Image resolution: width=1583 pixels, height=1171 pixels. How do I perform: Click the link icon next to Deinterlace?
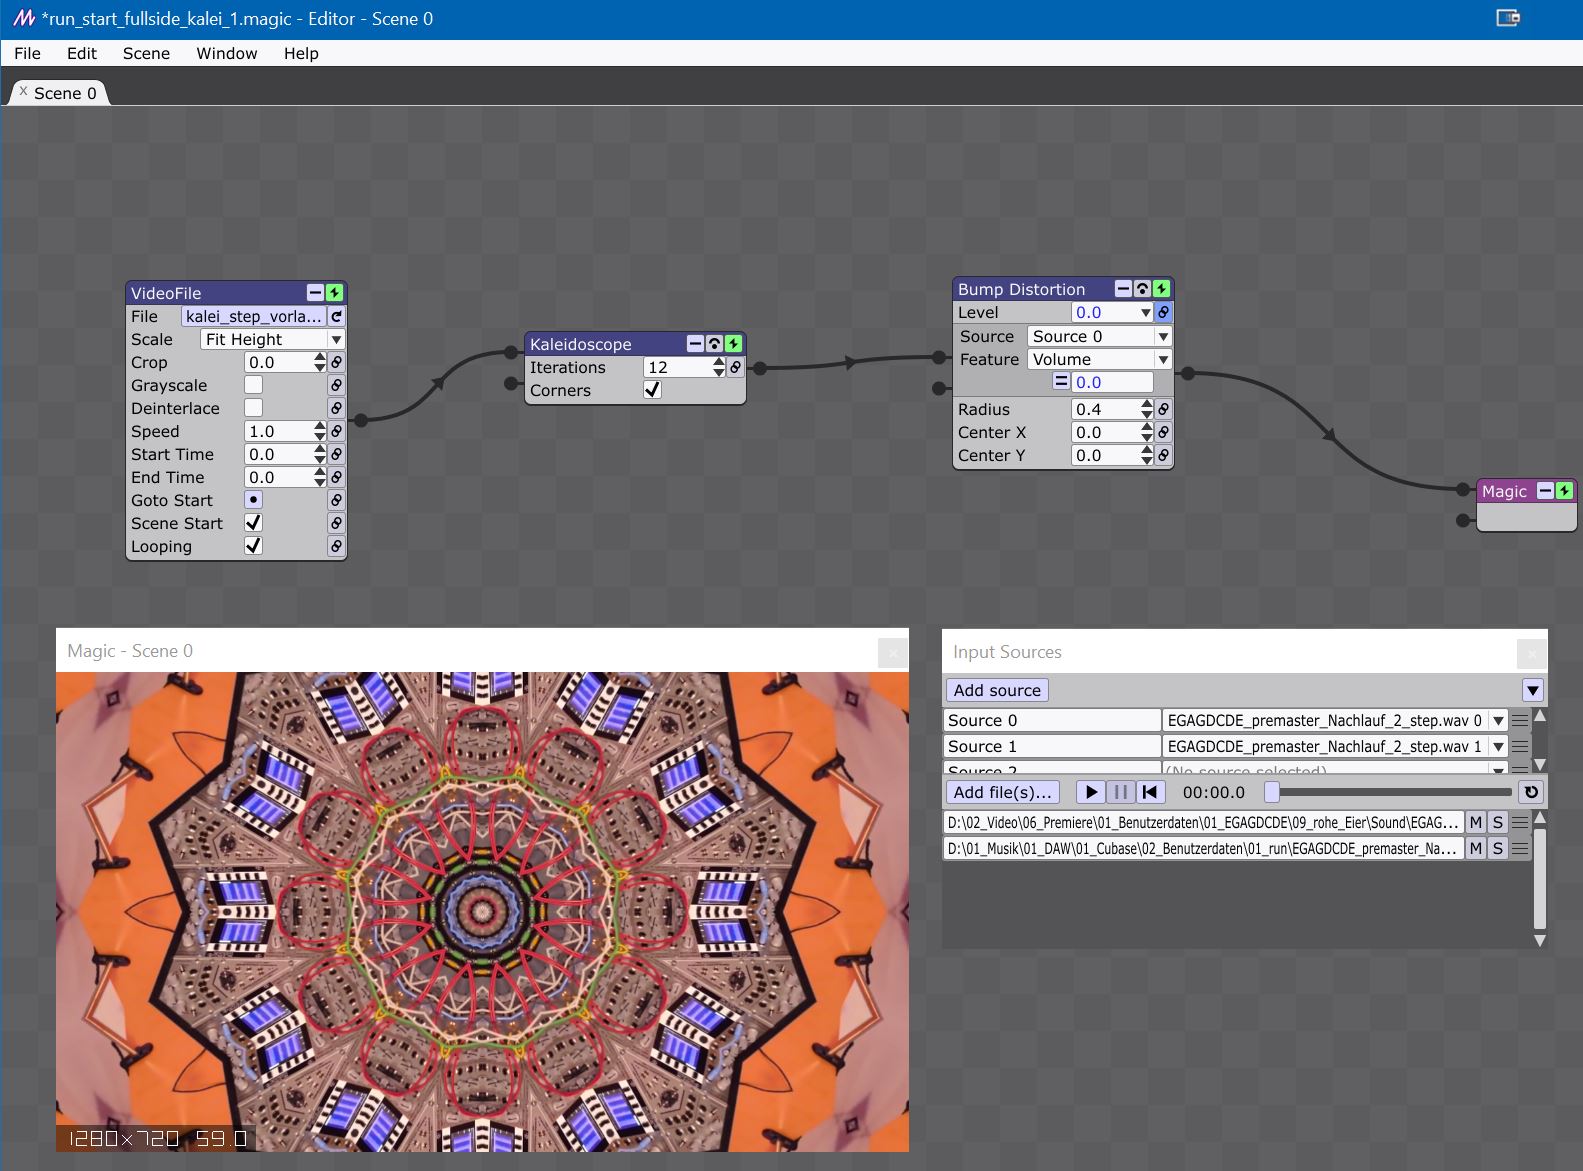(x=337, y=408)
